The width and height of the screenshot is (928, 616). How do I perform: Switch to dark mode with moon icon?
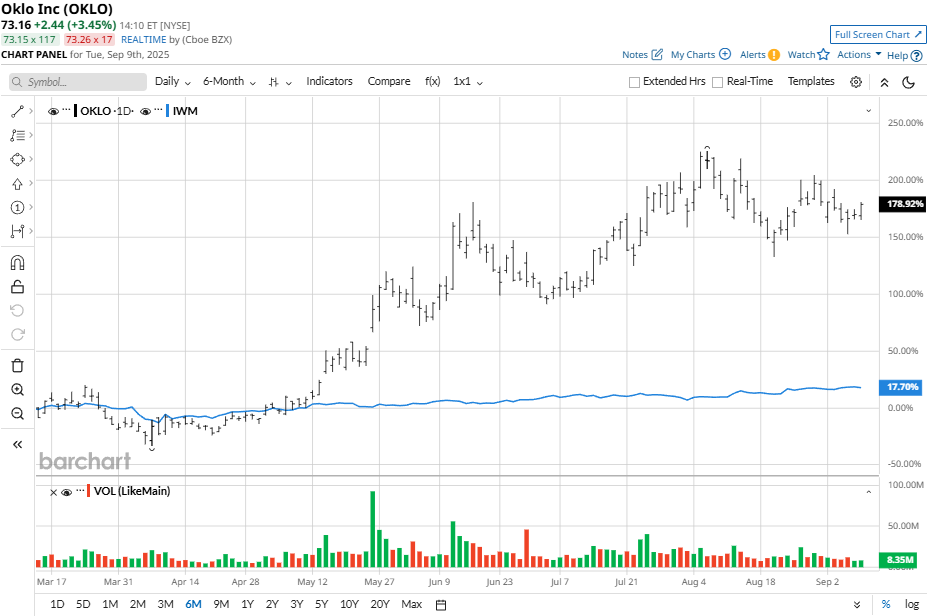[908, 82]
